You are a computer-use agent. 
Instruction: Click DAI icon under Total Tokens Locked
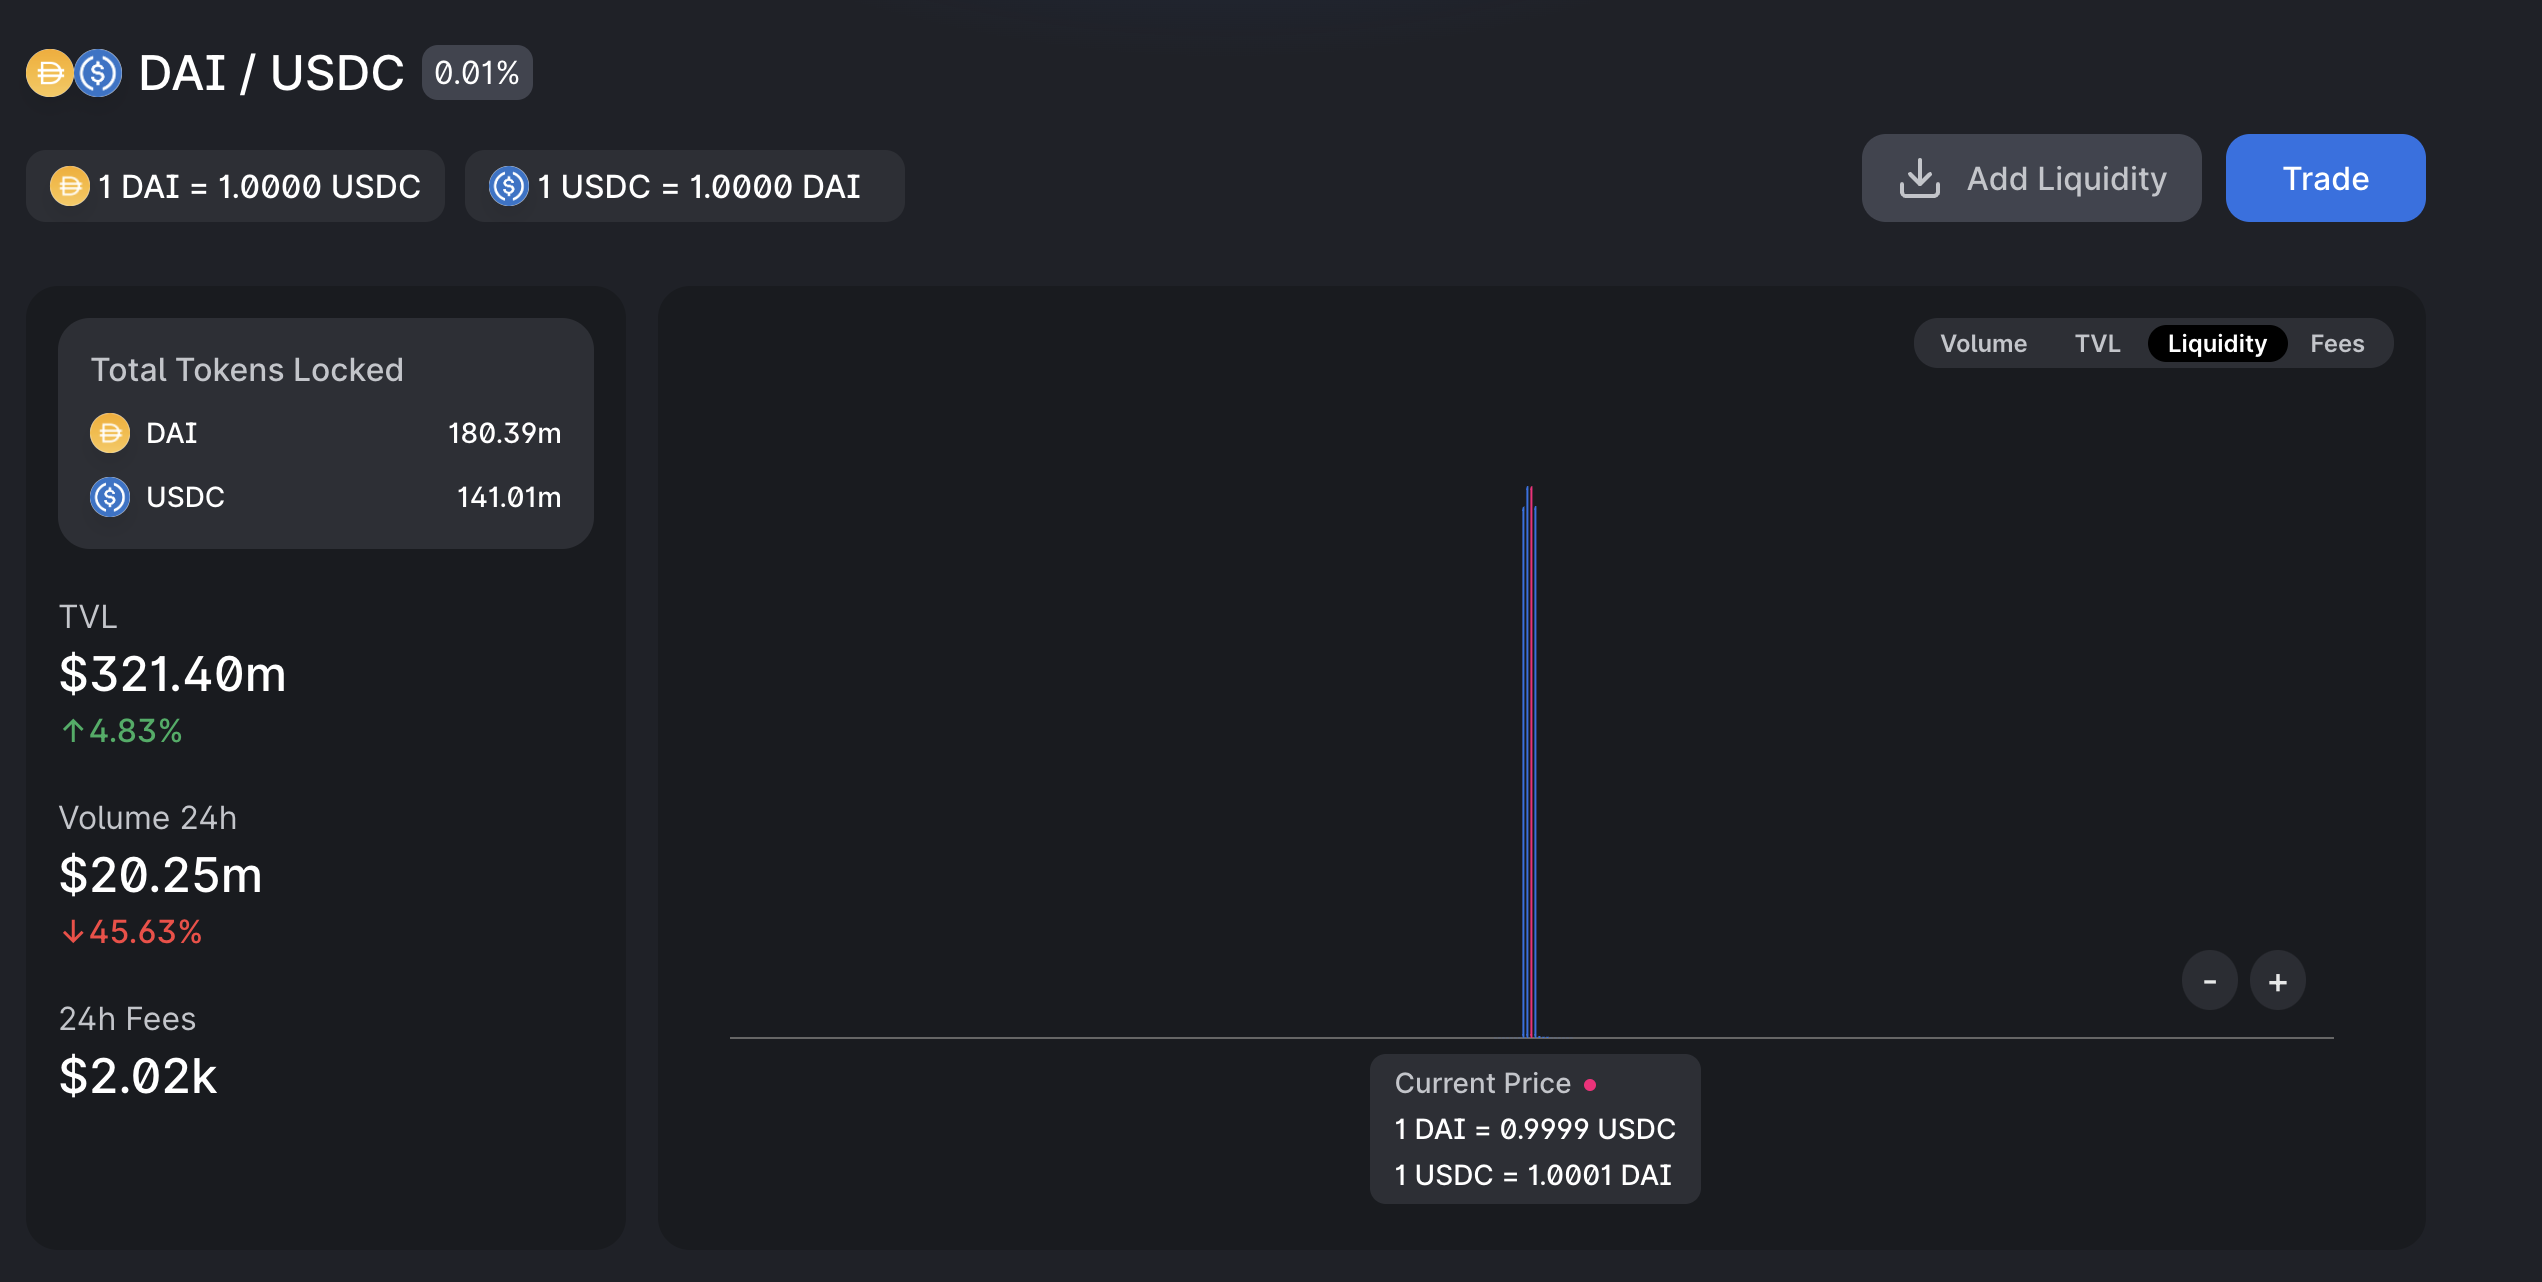pos(110,433)
